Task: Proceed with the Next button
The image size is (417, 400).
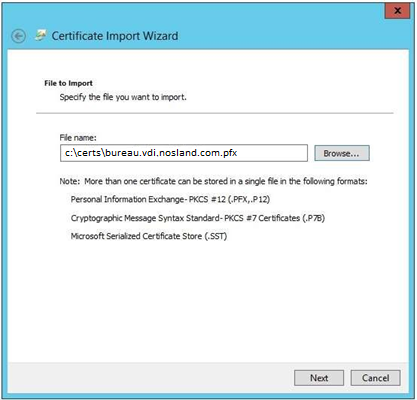Action: (x=319, y=378)
